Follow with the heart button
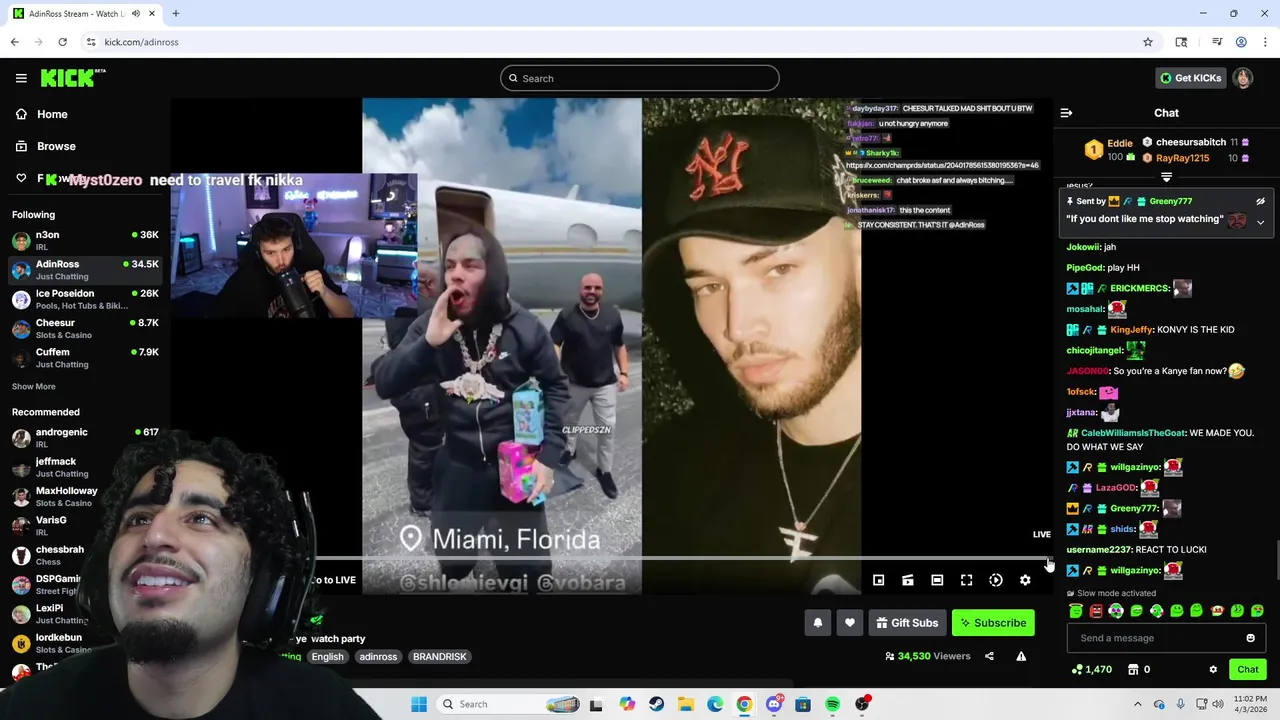Image resolution: width=1280 pixels, height=720 pixels. 849,623
